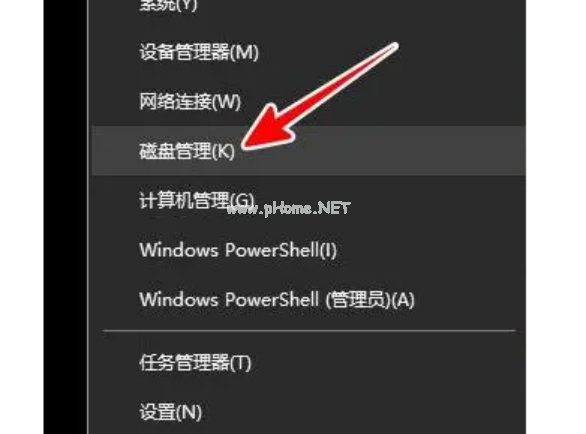The height and width of the screenshot is (434, 586).
Task: Run Windows PowerShell (管理员)(A) as admin
Action: pos(308,299)
